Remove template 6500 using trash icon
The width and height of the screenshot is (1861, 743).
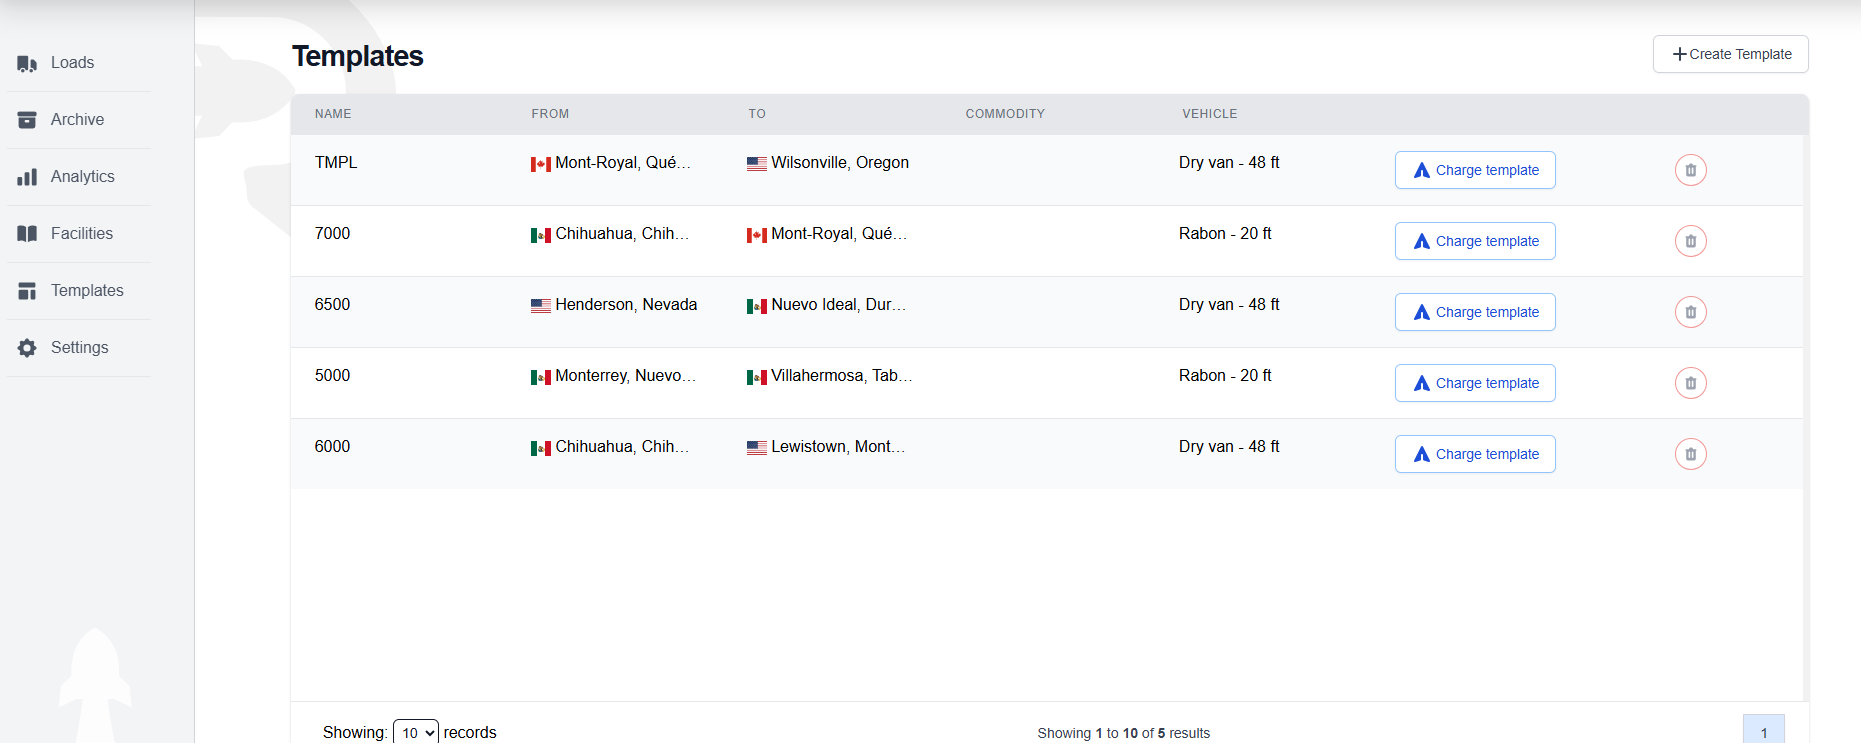(1690, 312)
